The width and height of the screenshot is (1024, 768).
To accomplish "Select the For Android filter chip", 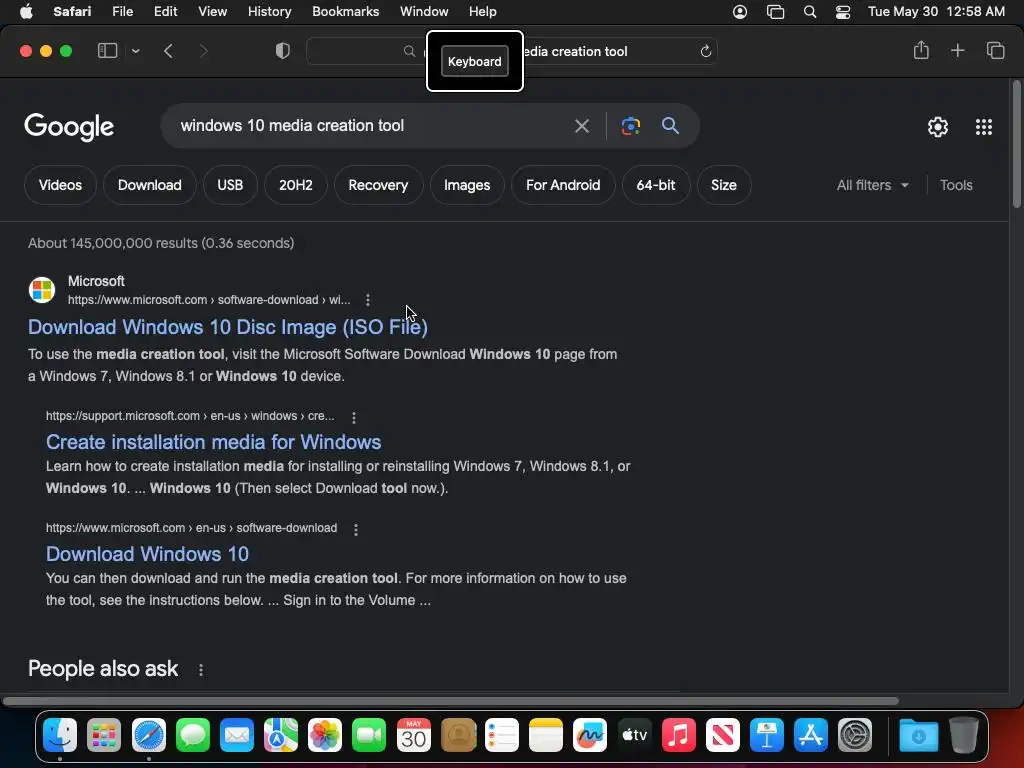I will click(x=563, y=185).
